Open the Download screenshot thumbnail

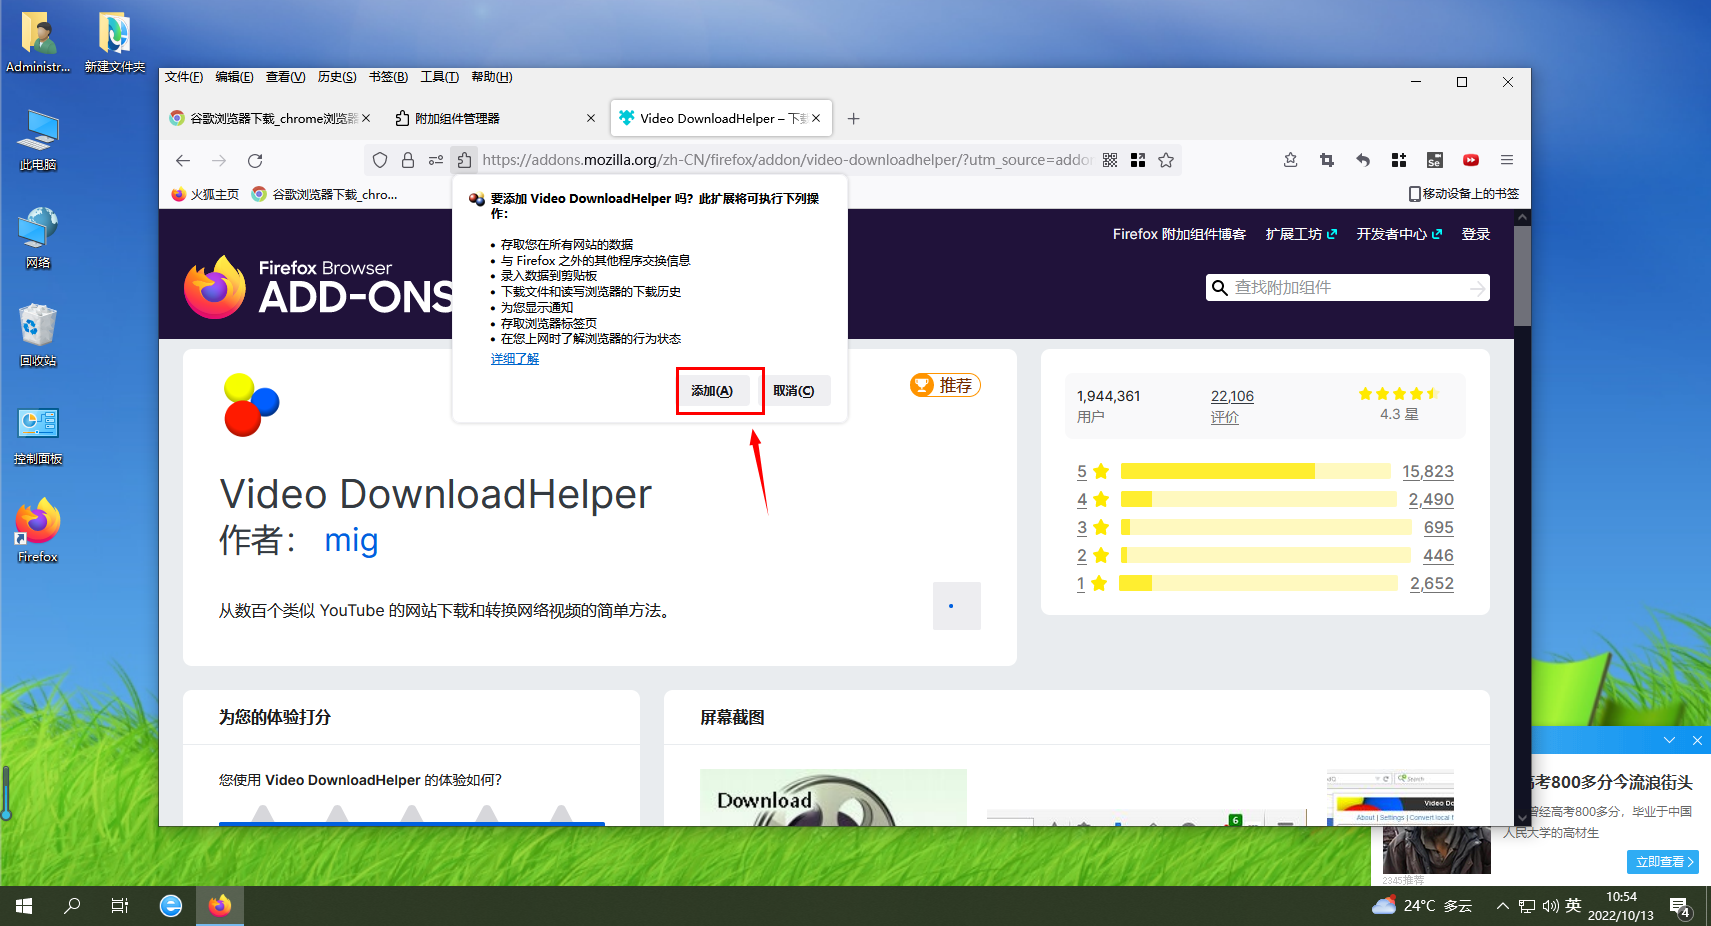(833, 797)
